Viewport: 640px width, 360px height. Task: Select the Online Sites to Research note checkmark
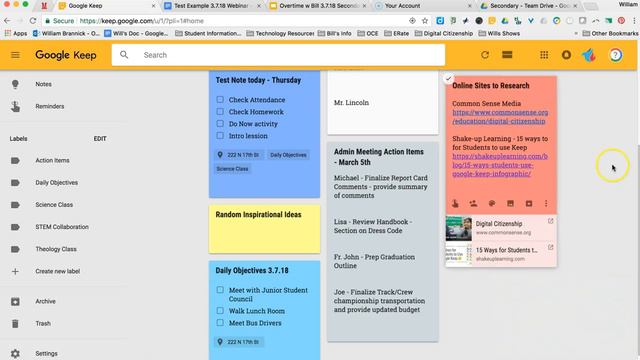coord(448,78)
